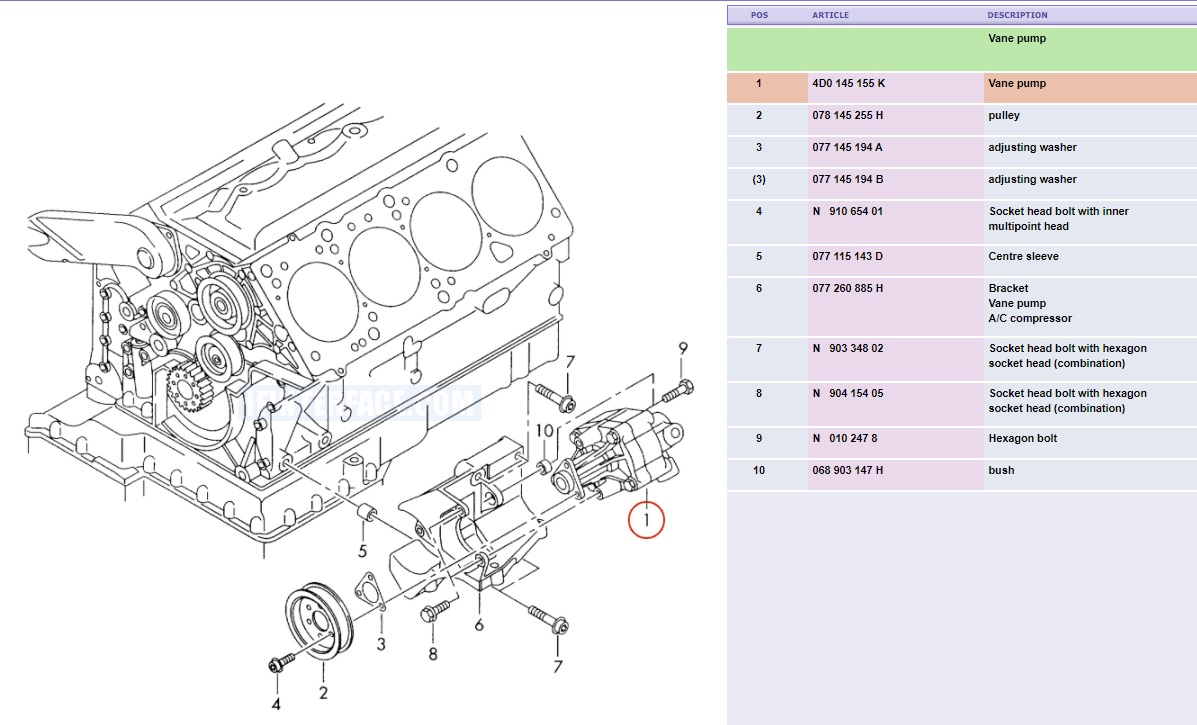Click the DESCRIPTION column header
This screenshot has height=725, width=1197.
(1017, 15)
